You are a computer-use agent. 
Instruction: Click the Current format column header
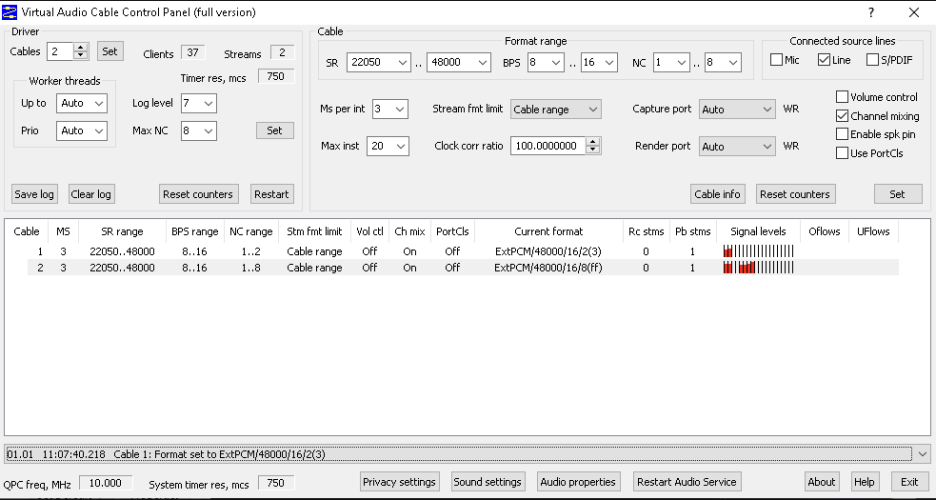click(x=549, y=232)
